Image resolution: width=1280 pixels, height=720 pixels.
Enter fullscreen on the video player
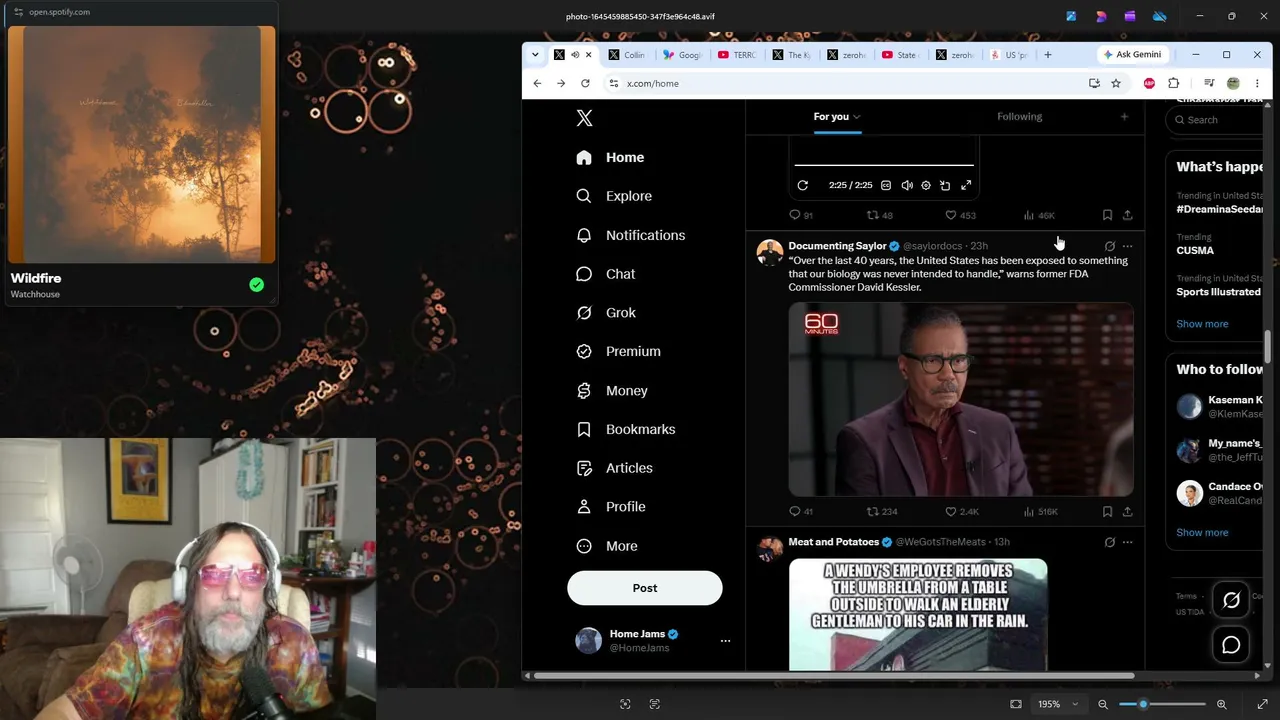(x=966, y=185)
